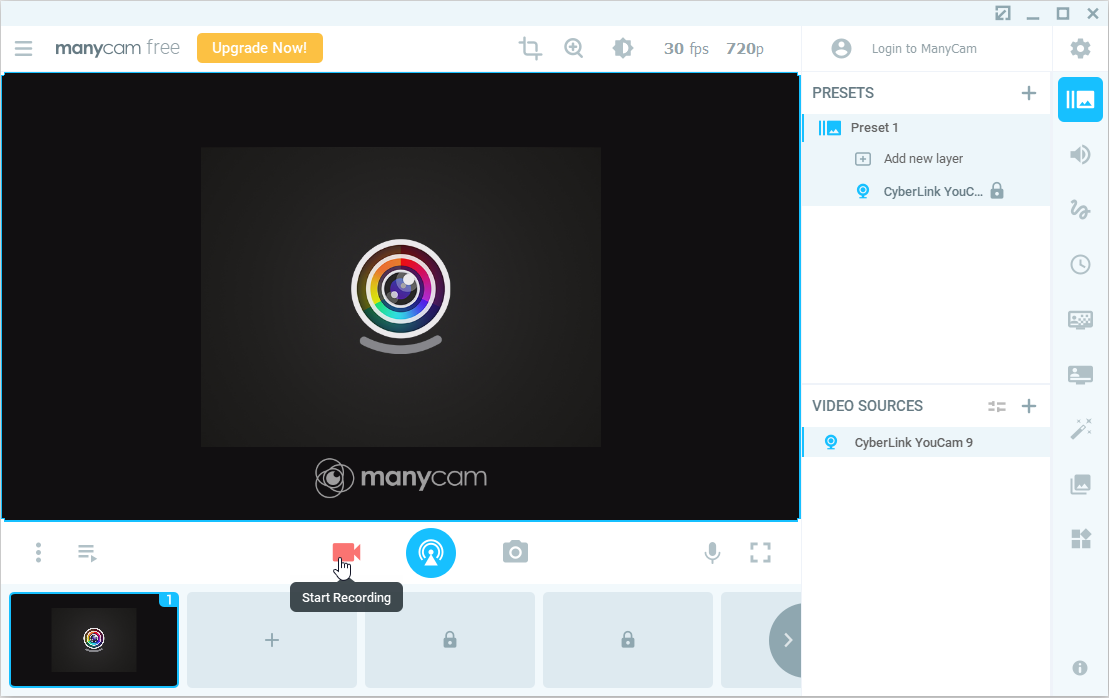Select CyberLink YouCam 9 video source
Viewport: 1109px width, 698px height.
pyautogui.click(x=926, y=442)
